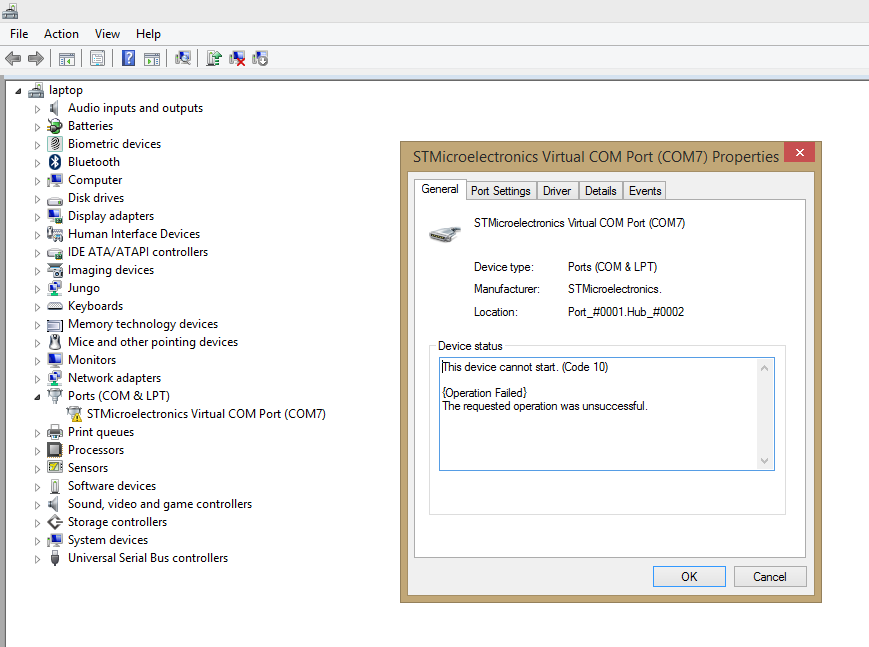This screenshot has height=647, width=869.
Task: Open the View menu
Action: click(x=107, y=34)
